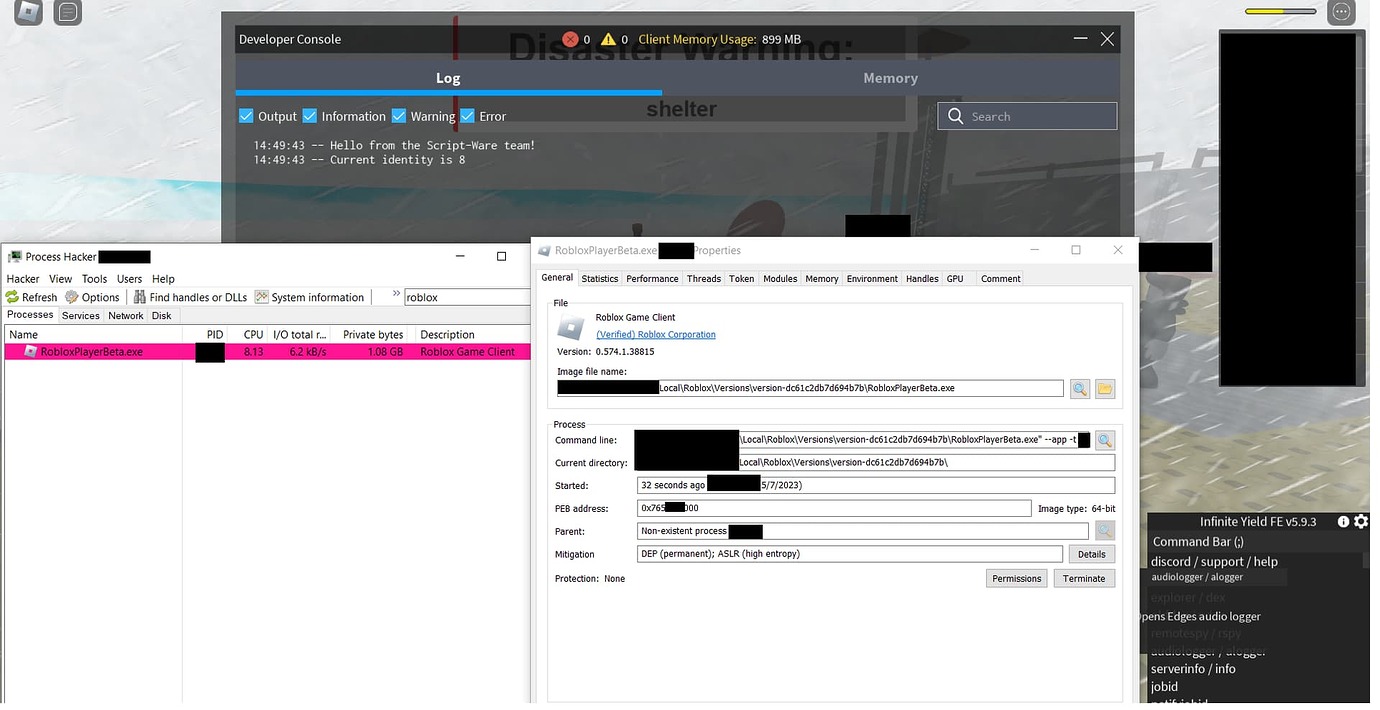Toggle the Error log checkbox
Screen dimensions: 1380x710
[x=466, y=116]
